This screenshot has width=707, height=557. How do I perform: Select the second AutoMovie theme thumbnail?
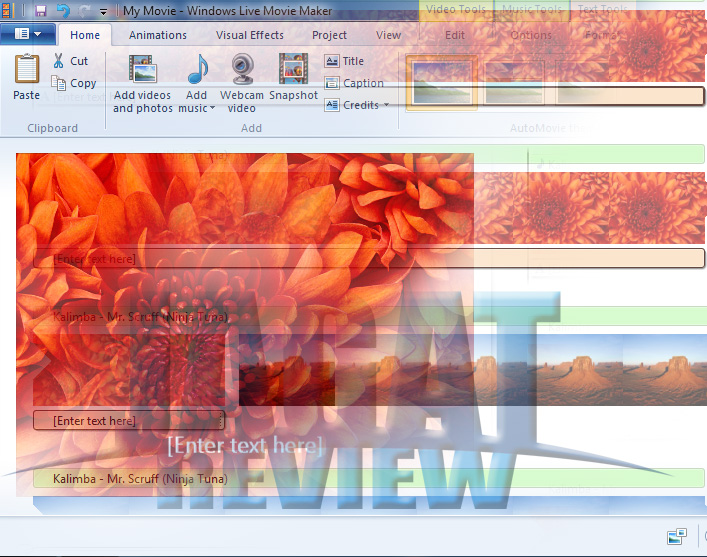[x=513, y=82]
